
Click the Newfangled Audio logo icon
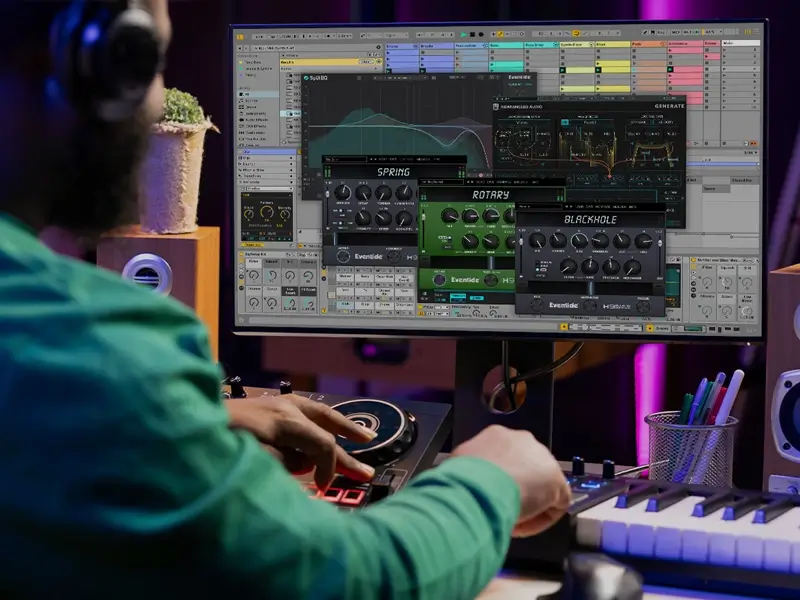click(x=496, y=107)
